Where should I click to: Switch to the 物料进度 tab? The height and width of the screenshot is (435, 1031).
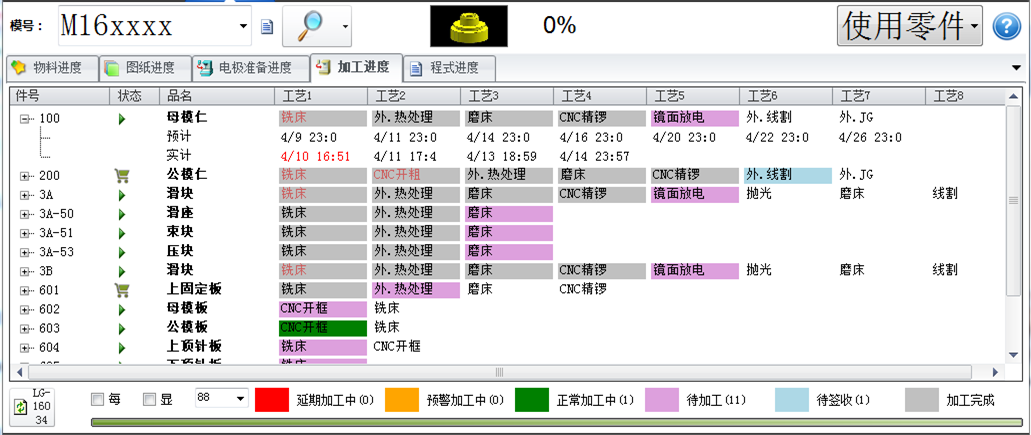[50, 68]
